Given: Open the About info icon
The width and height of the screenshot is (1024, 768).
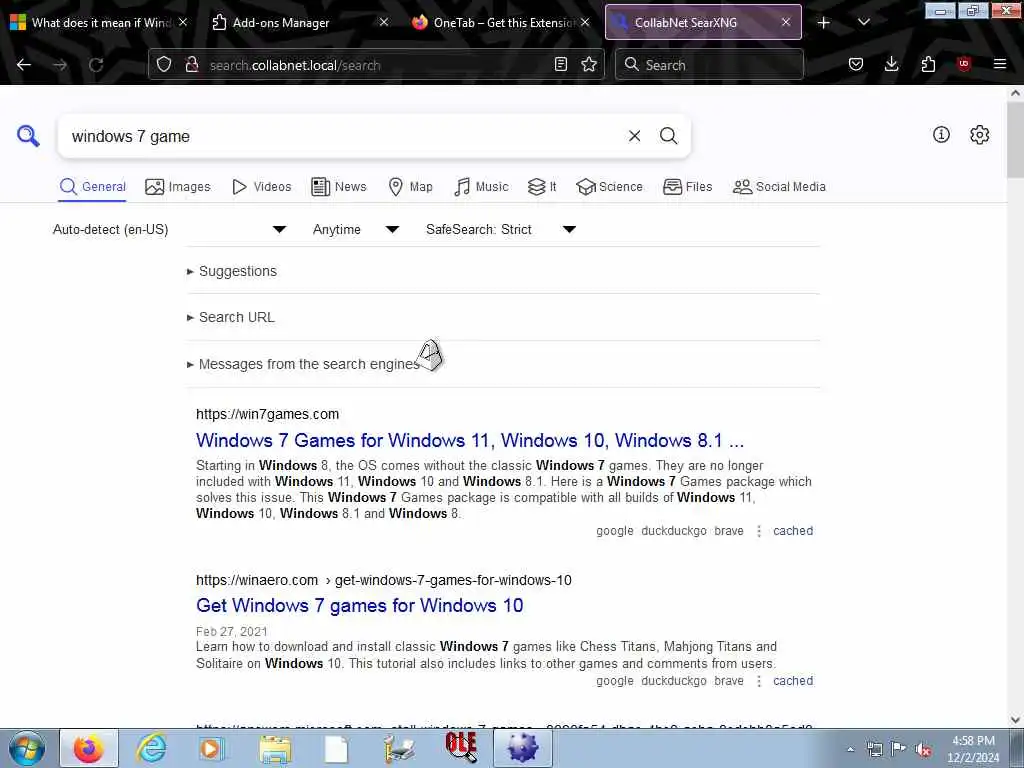Looking at the screenshot, I should (x=941, y=135).
